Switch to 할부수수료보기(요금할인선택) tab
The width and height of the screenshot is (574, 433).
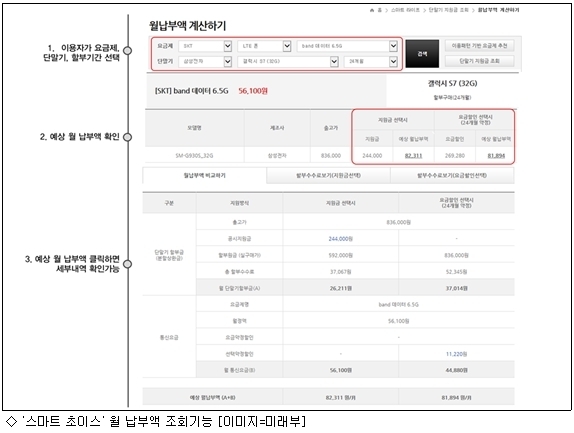pos(452,176)
